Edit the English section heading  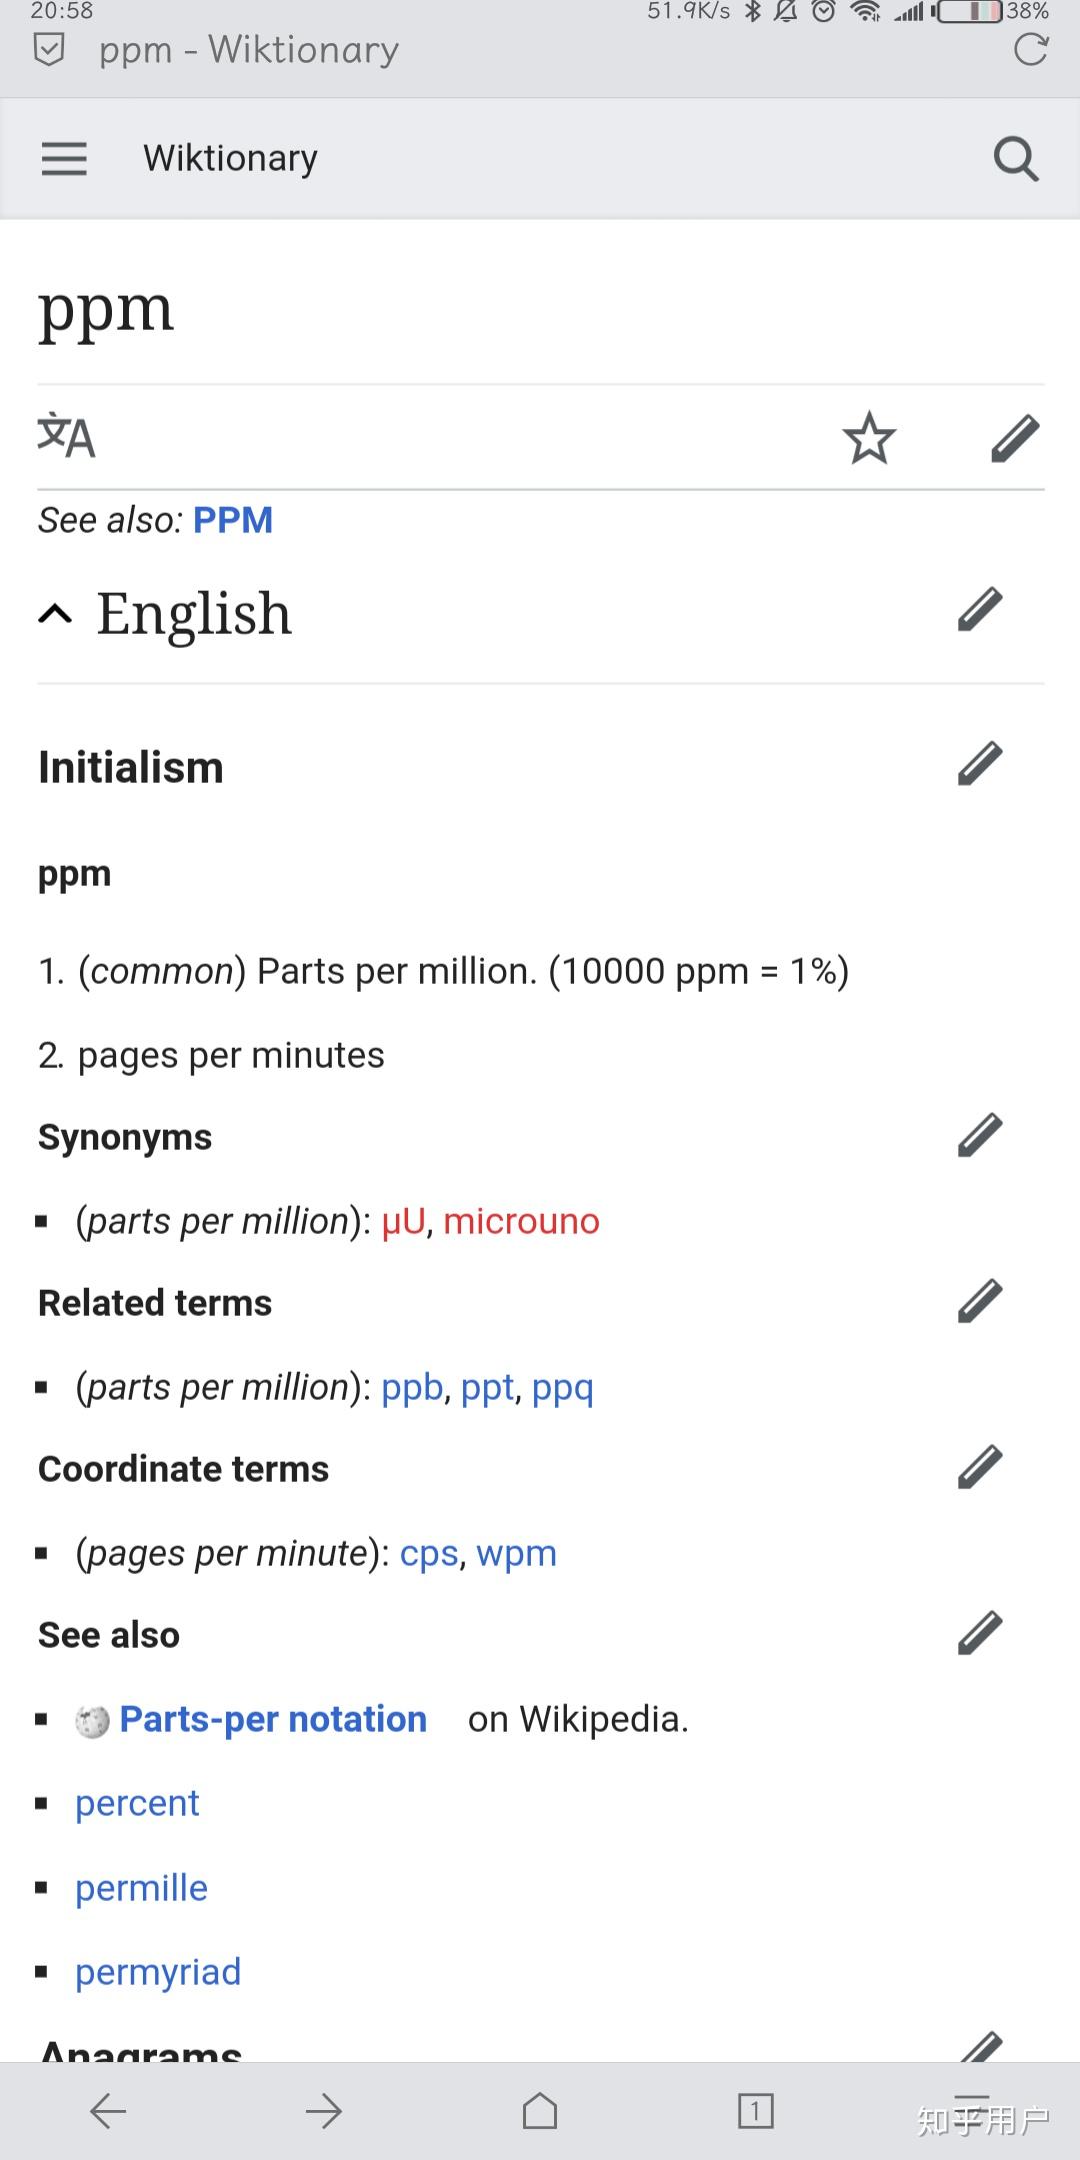tap(978, 610)
